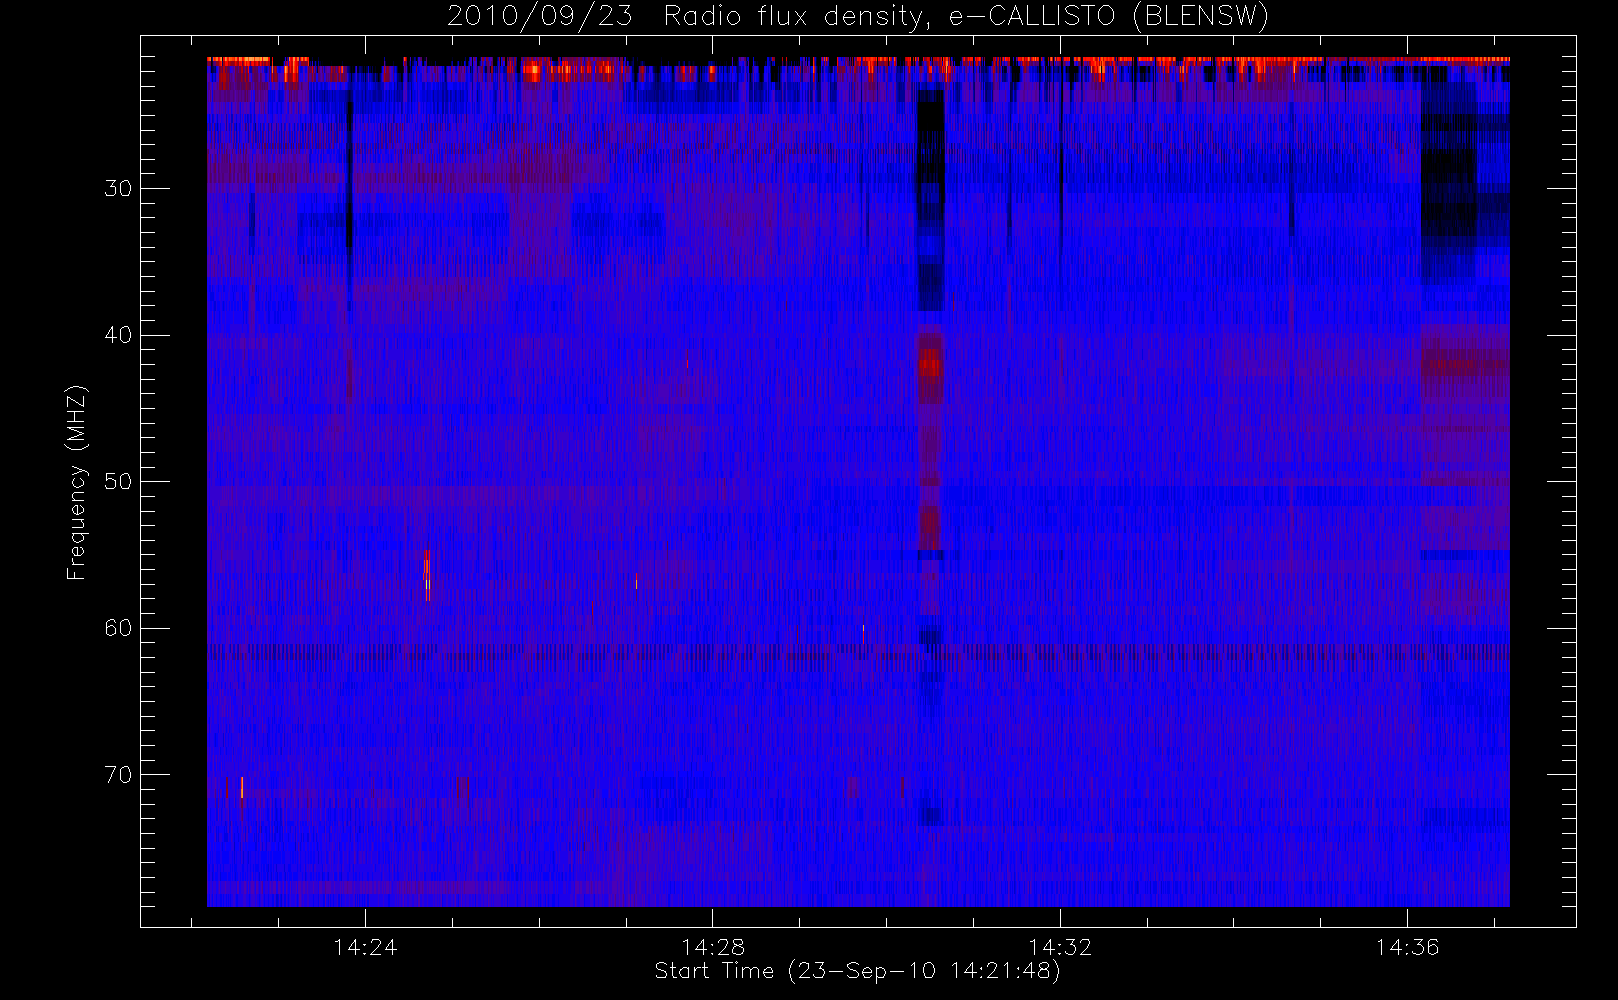Click the bright red burst near 42 MHz
1618x1000 pixels.
click(x=931, y=365)
